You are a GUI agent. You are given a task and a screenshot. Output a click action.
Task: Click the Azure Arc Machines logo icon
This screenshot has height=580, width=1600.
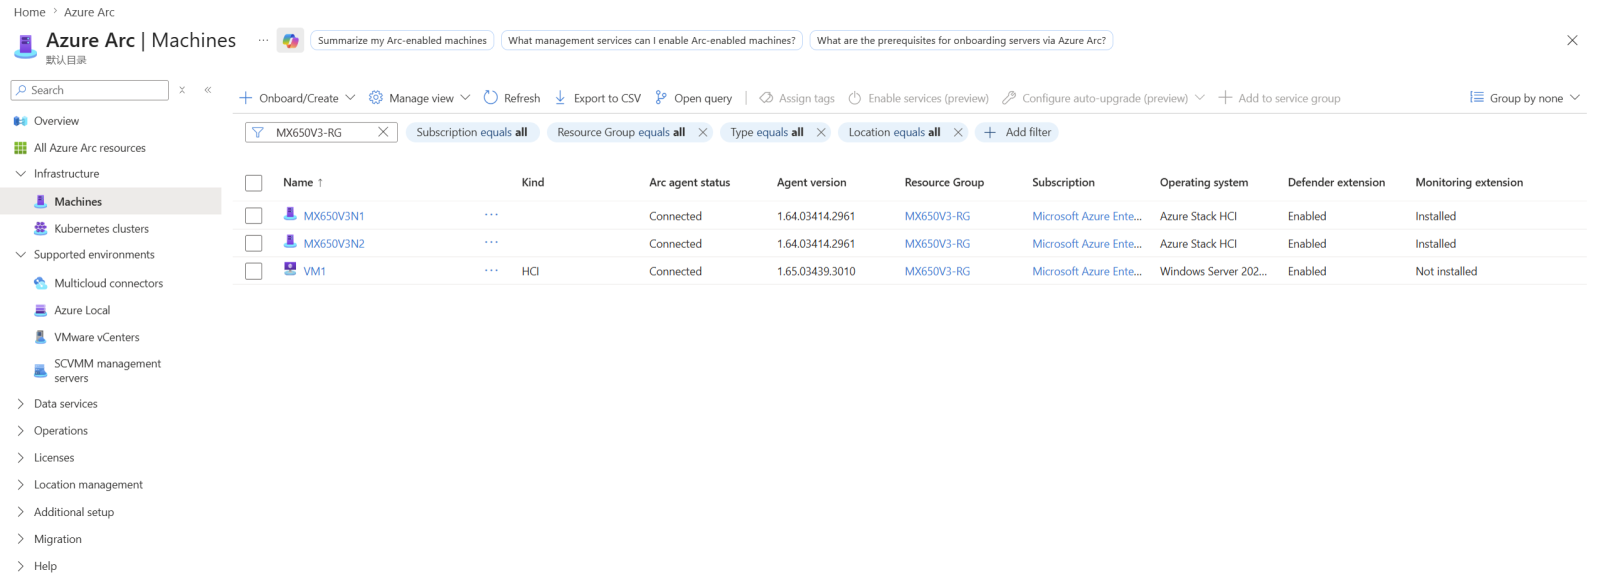click(x=25, y=45)
